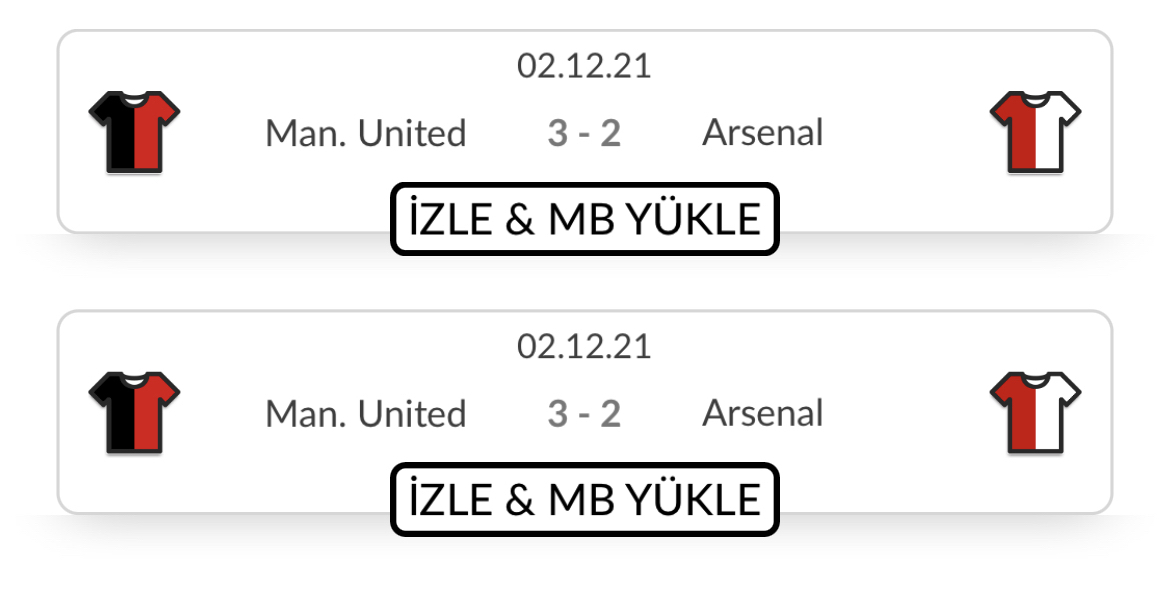Screen dimensions: 1170x600
Task: Click the red-white Arsenal jersey in second match
Action: pos(1035,413)
